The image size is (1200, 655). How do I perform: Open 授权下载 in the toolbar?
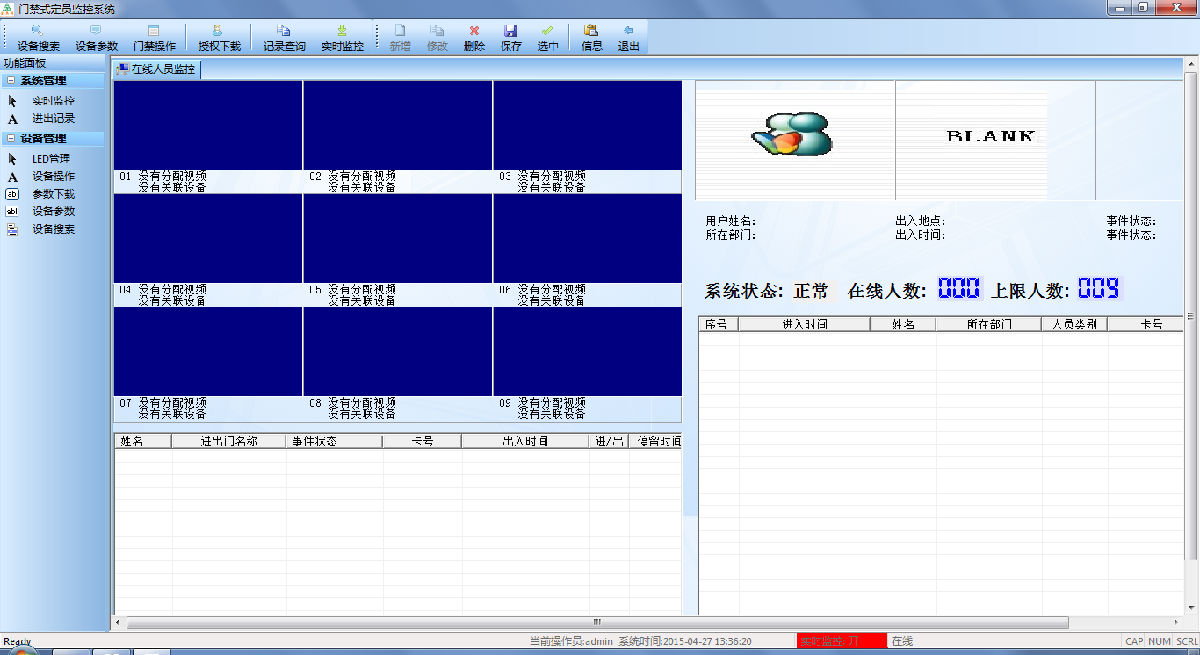click(219, 37)
